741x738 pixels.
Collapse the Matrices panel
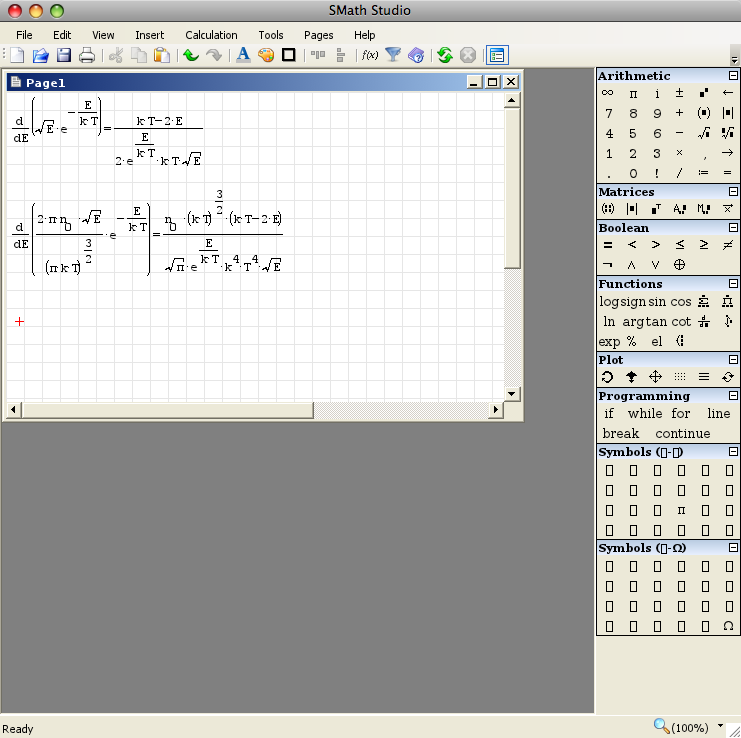pyautogui.click(x=732, y=192)
